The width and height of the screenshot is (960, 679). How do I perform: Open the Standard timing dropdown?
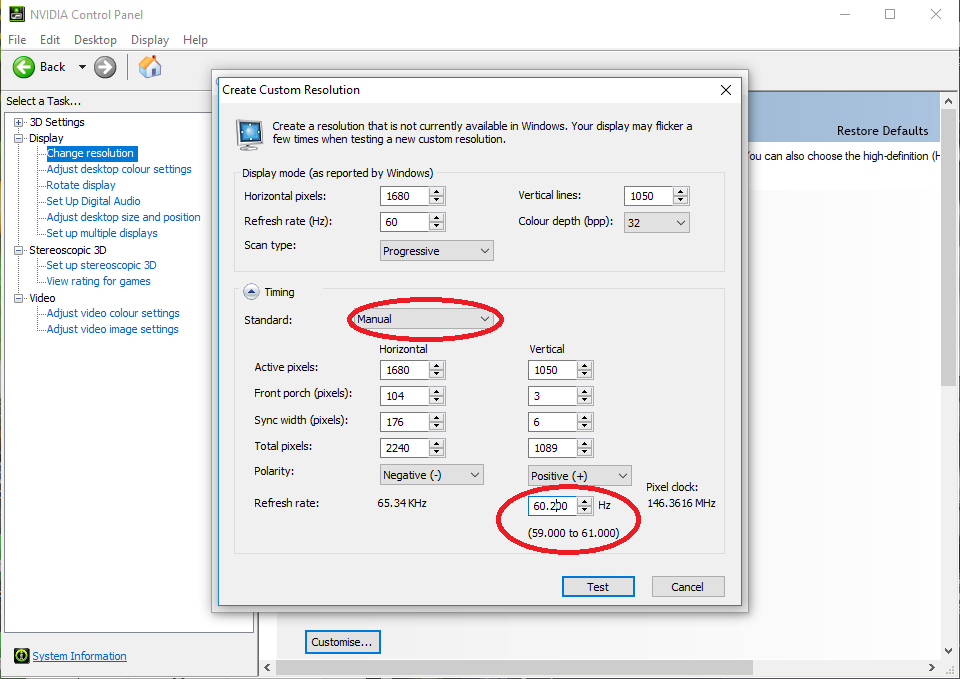coord(425,319)
